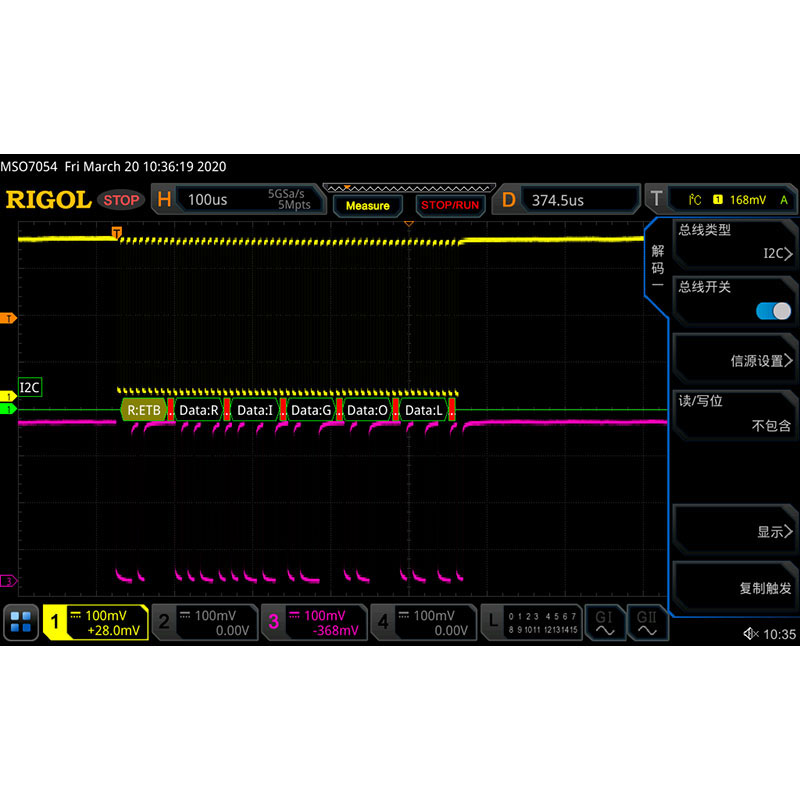Click the orange T trigger position marker on waveform
This screenshot has height=800, width=800.
117,233
